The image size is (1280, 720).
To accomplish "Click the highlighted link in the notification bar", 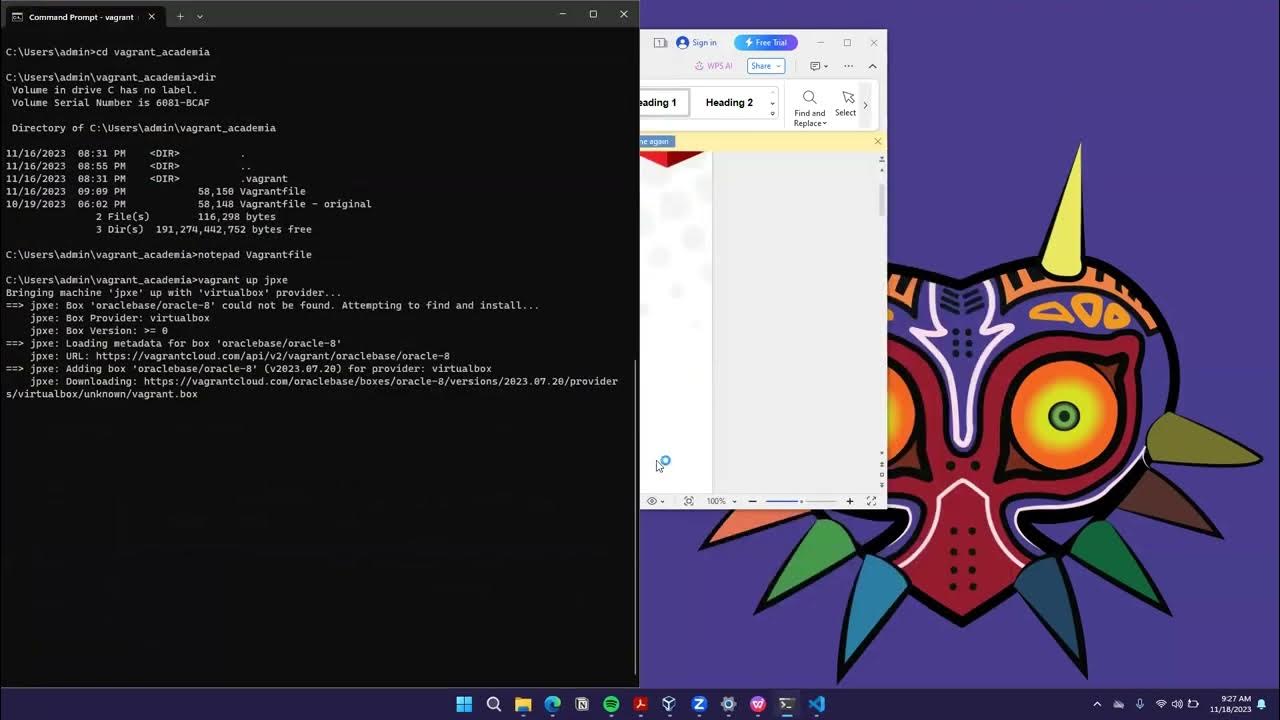I will click(656, 141).
